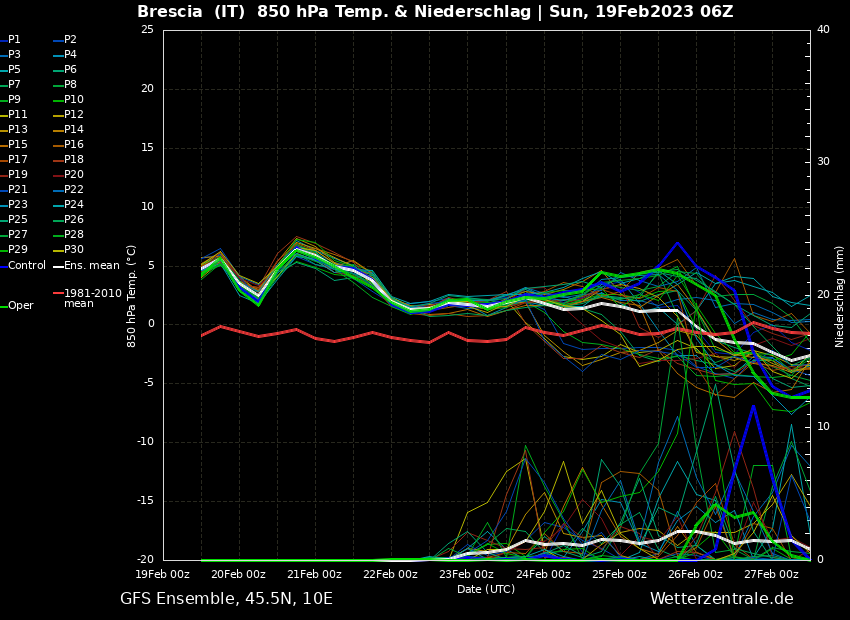The width and height of the screenshot is (850, 620).
Task: Click the P29 legend entry
Action: [17, 249]
